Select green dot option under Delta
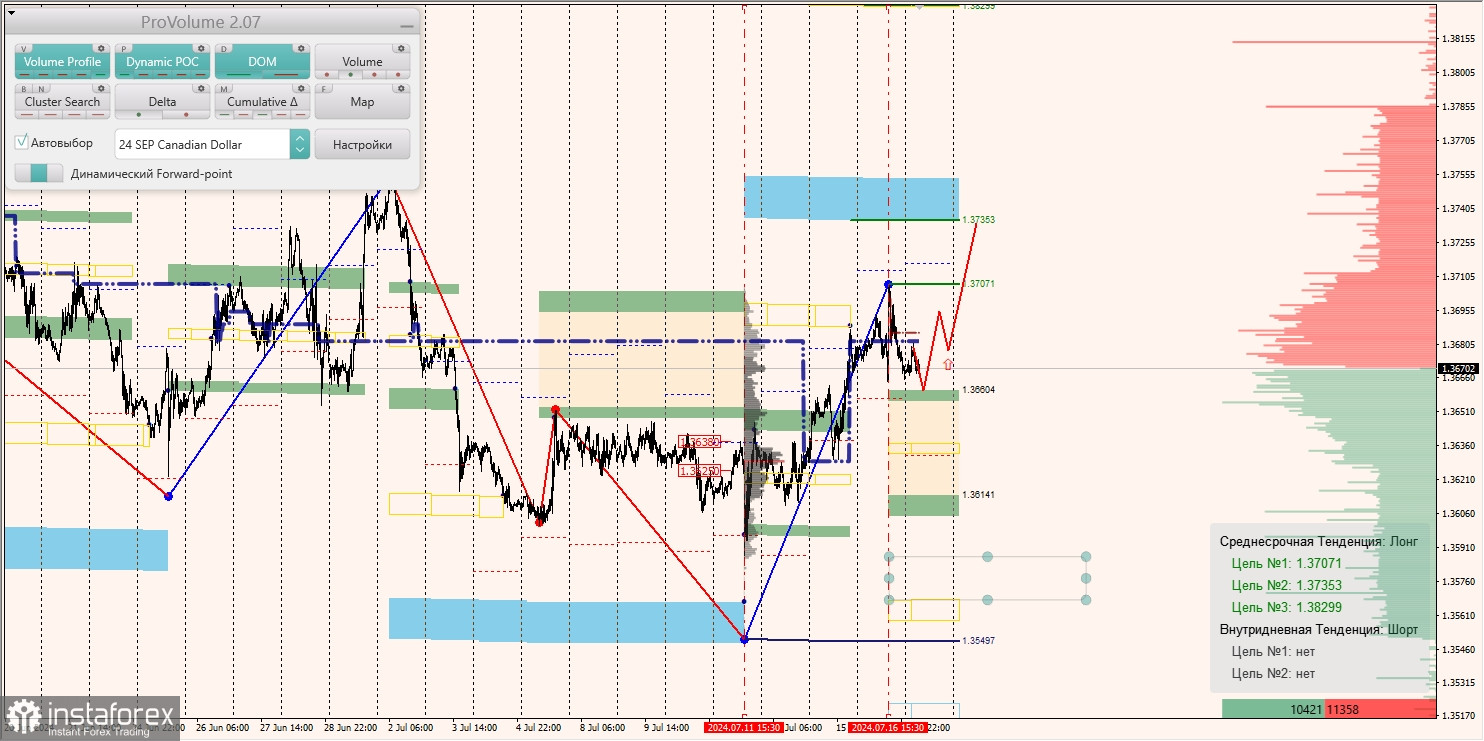The image size is (1484, 741). tap(139, 115)
